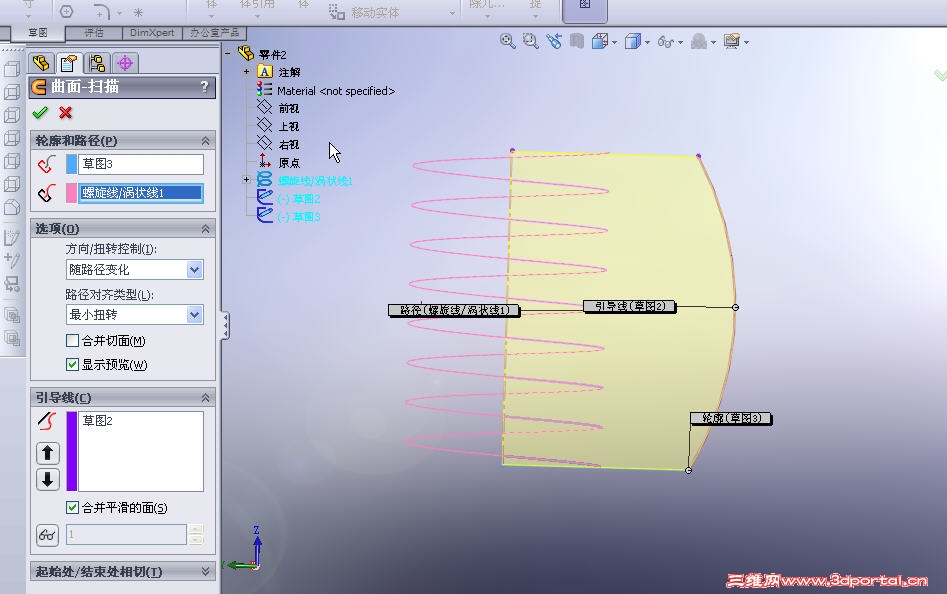This screenshot has width=947, height=594.
Task: Switch to 评估 tab
Action: (94, 33)
